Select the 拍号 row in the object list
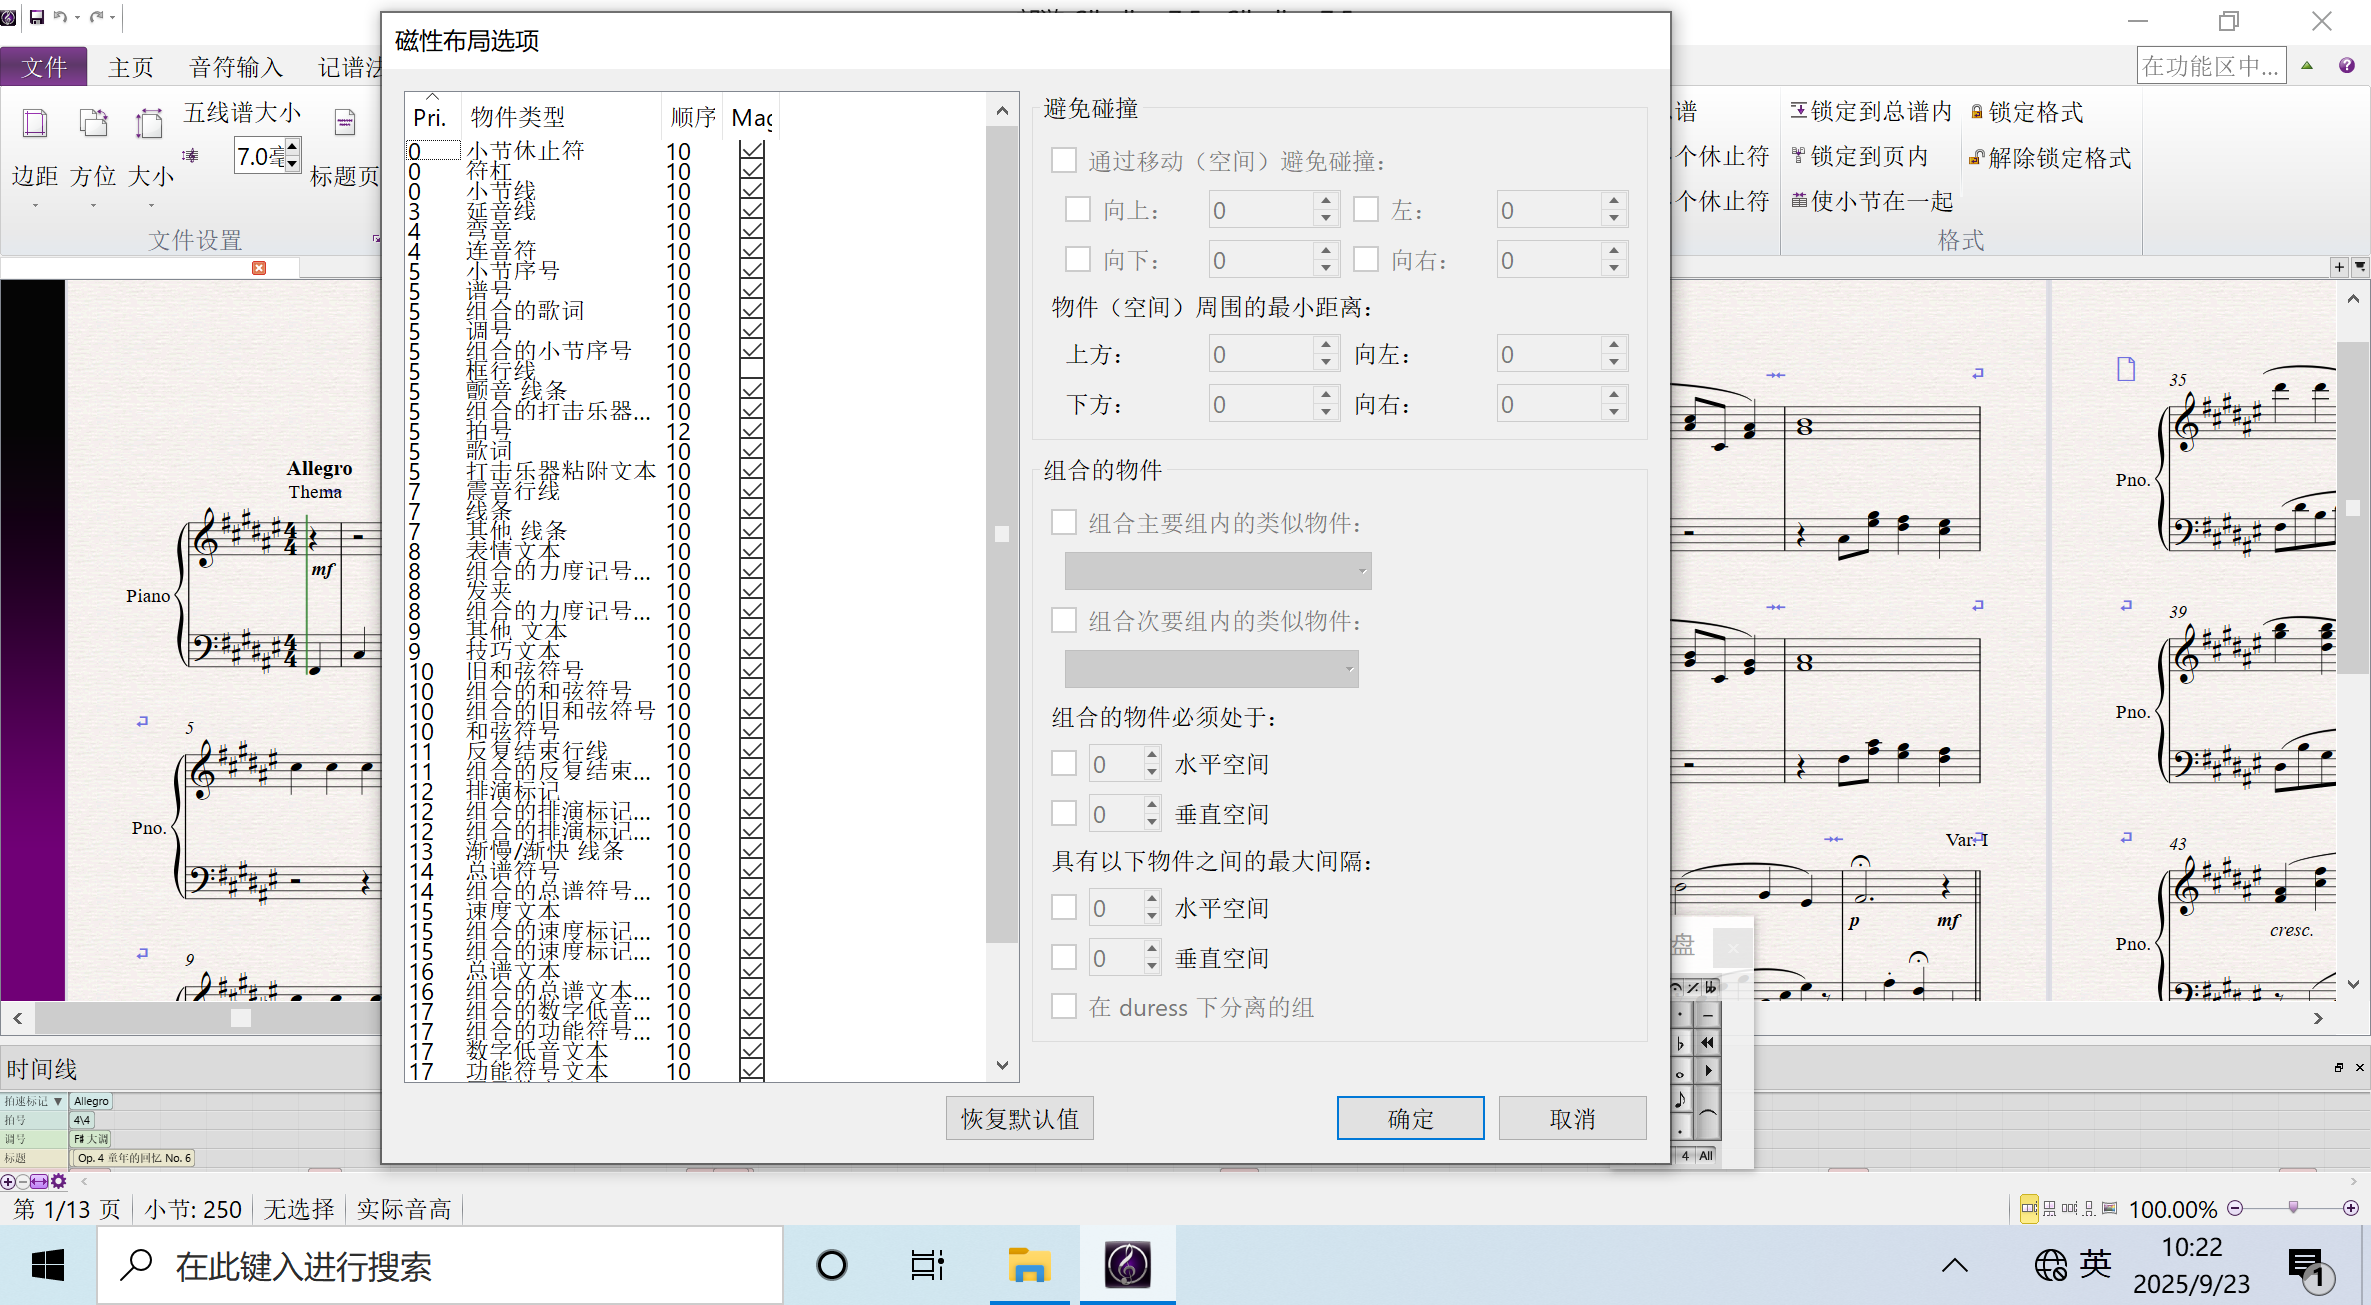Image resolution: width=2371 pixels, height=1305 pixels. click(x=490, y=431)
